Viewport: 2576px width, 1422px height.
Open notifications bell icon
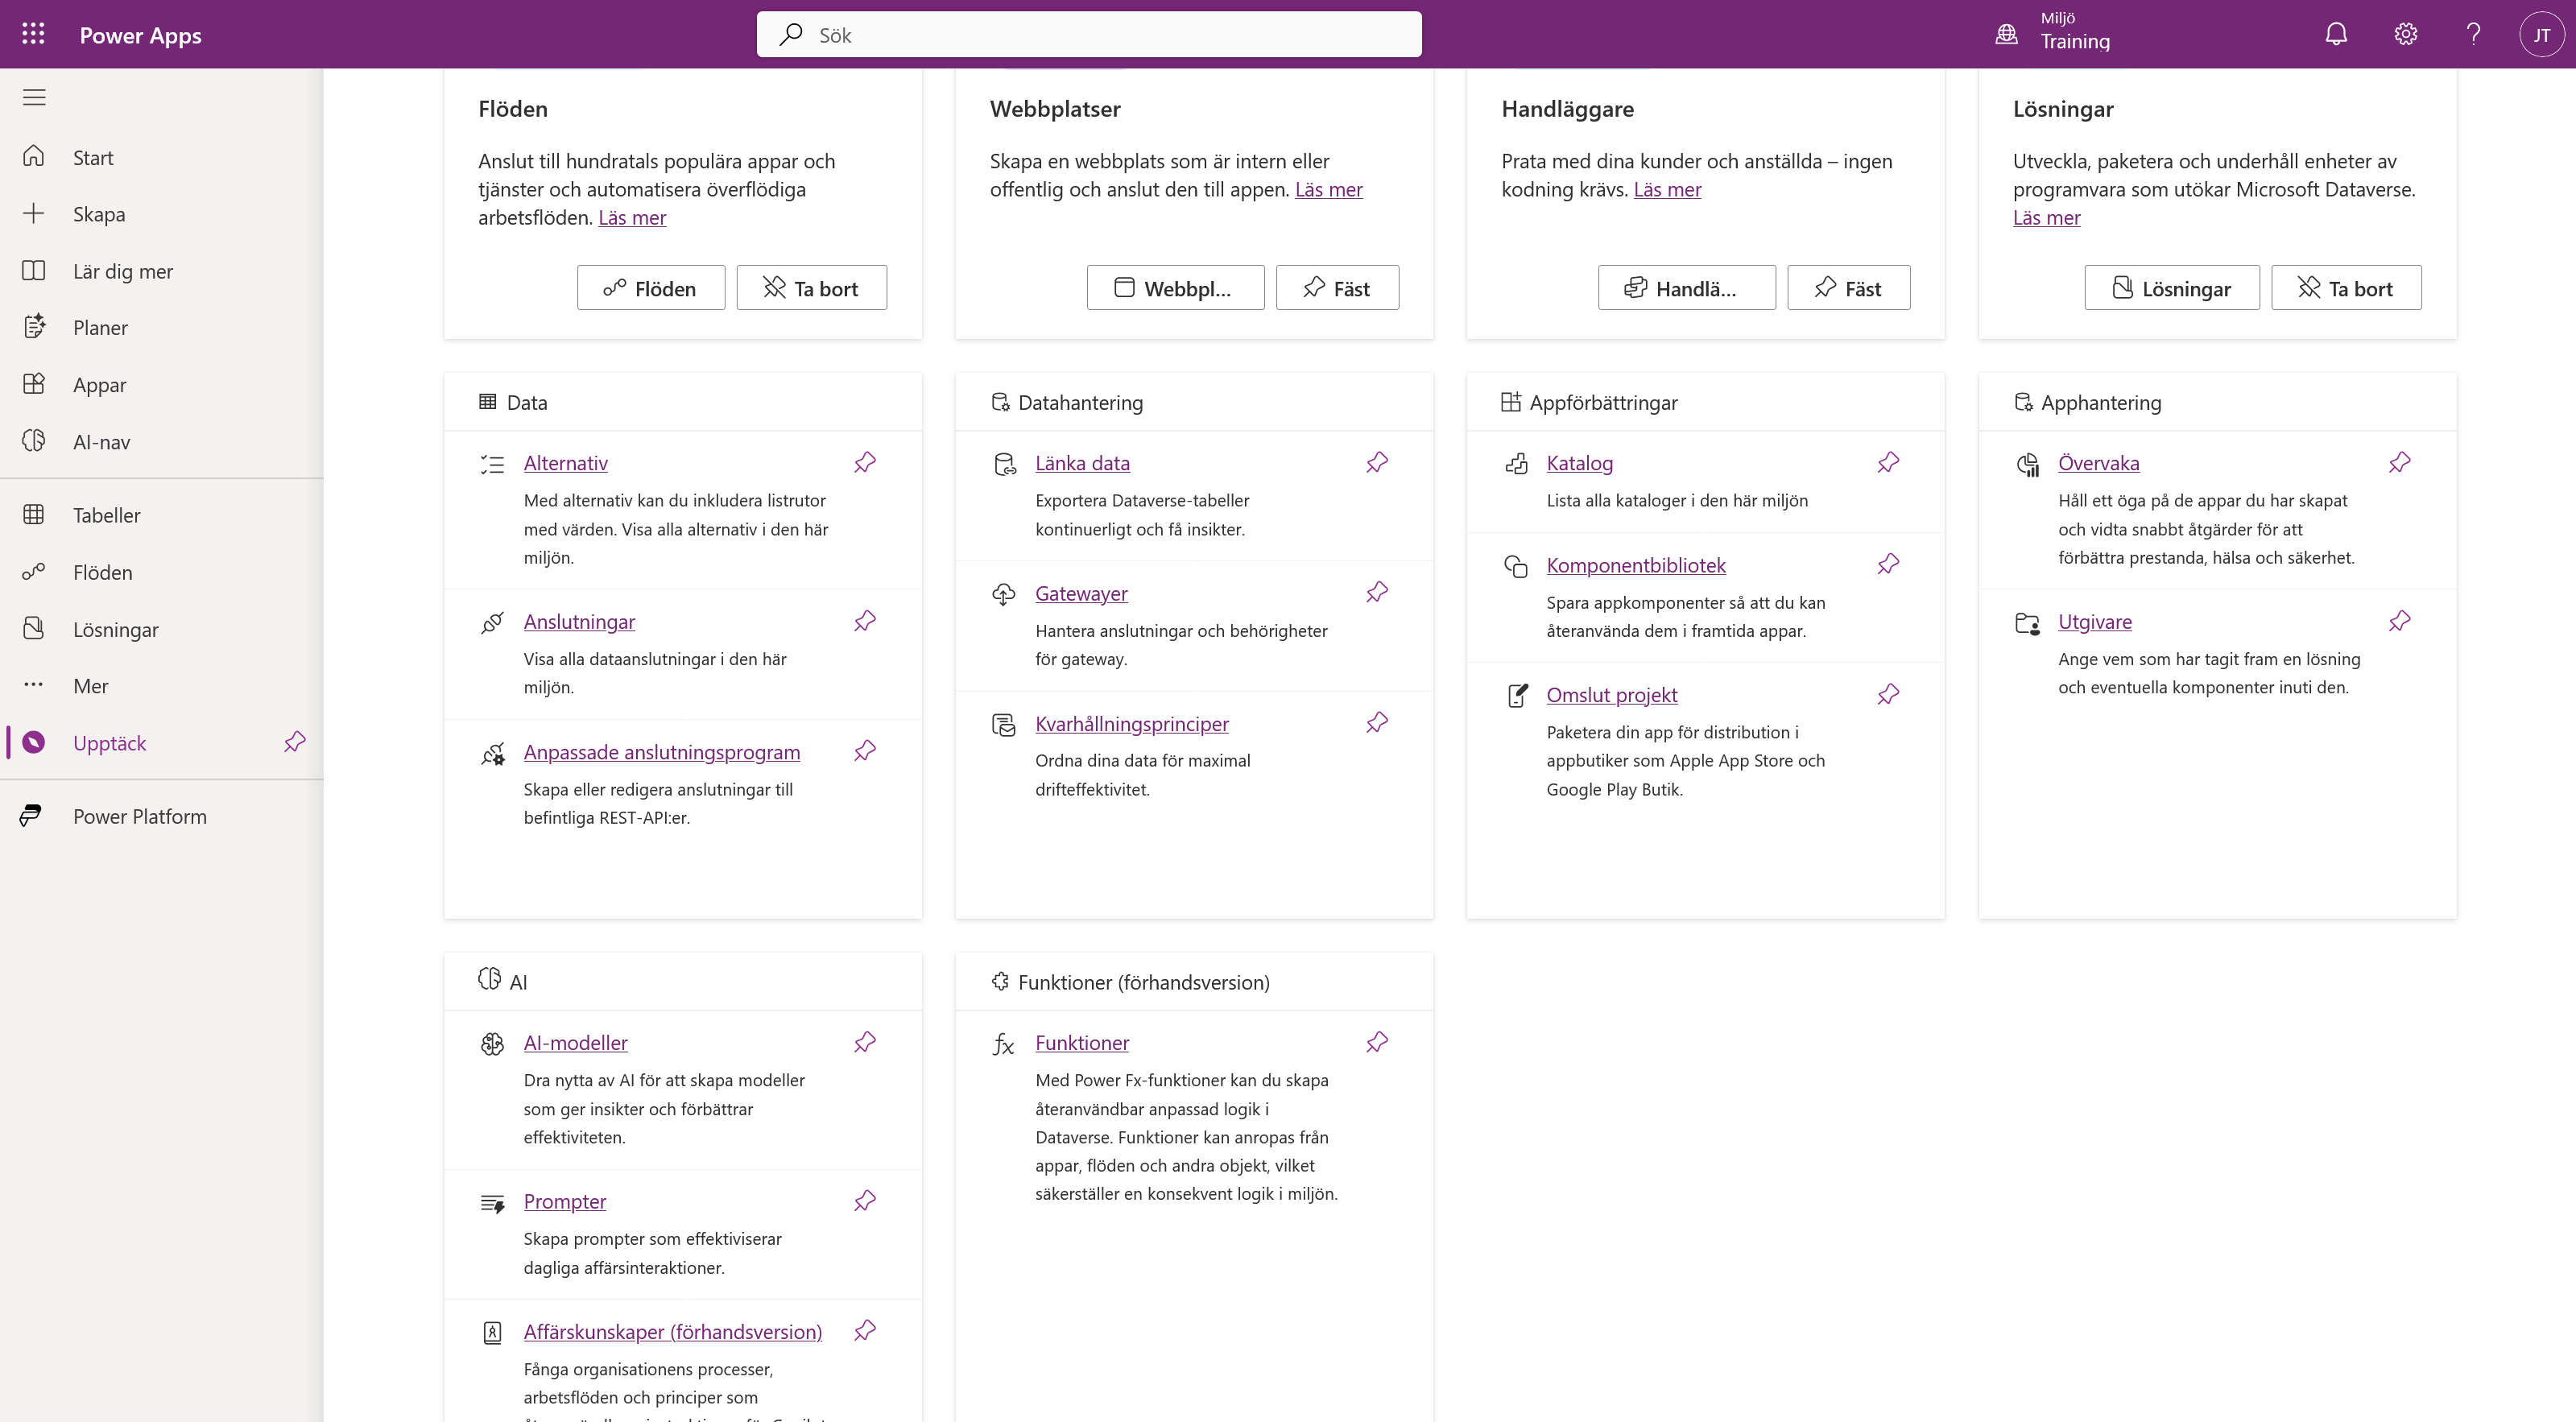(2336, 34)
